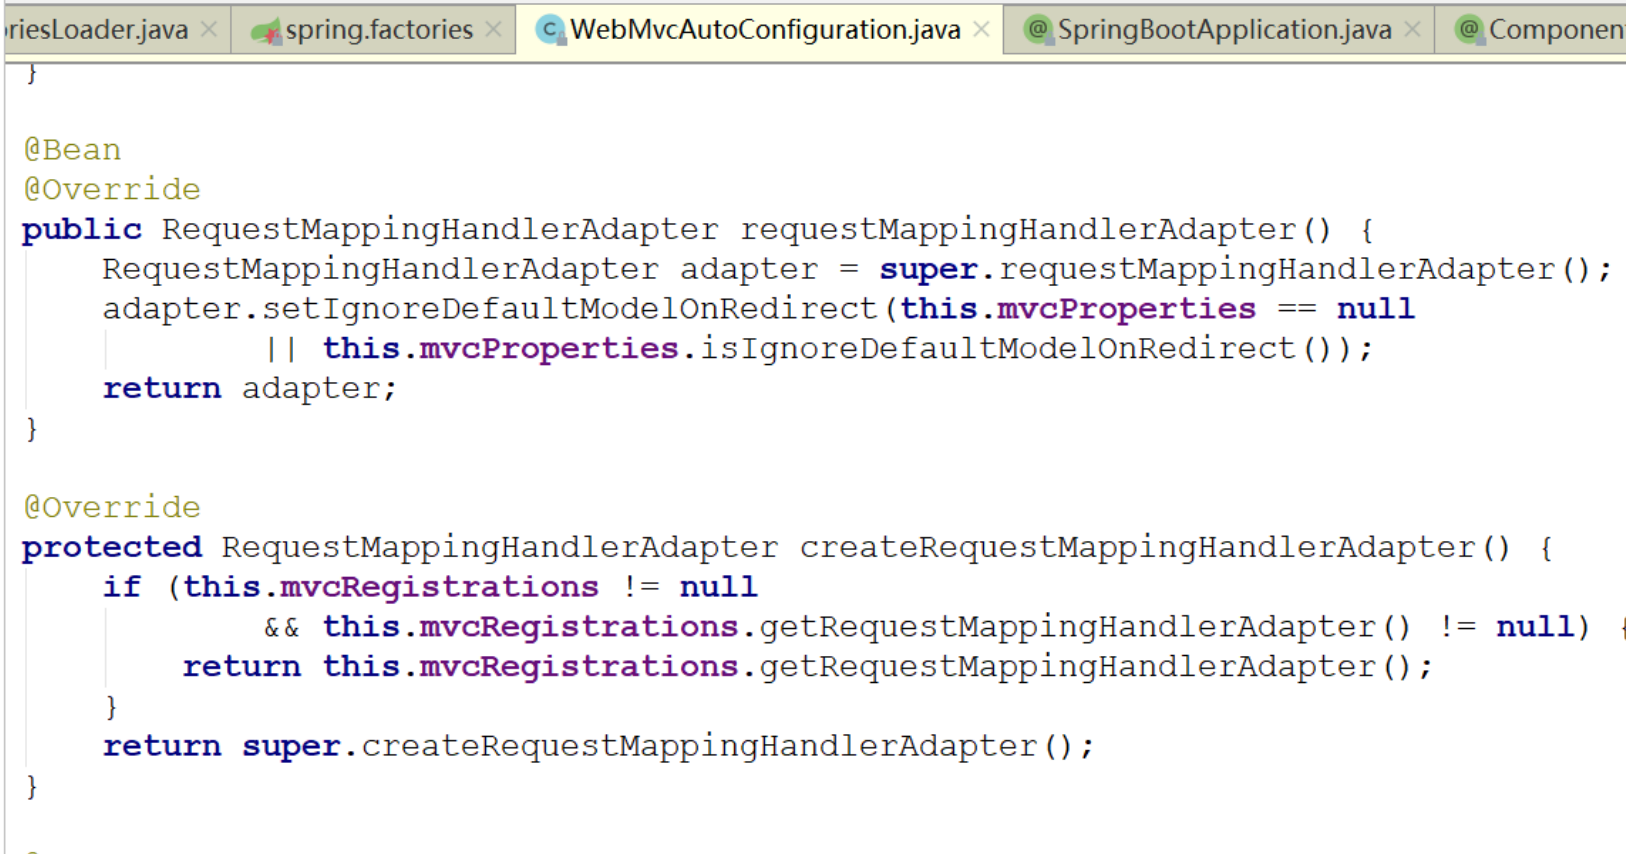Click setIgnoreDefaultModelOnRedirect method call
This screenshot has height=854, width=1626.
pyautogui.click(x=570, y=309)
